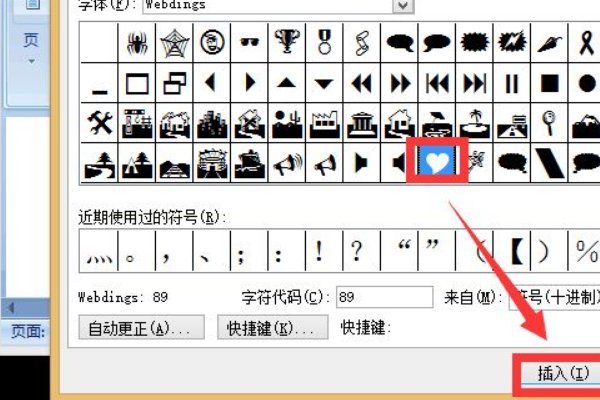Pick recent symbol left double quote “
Viewport: 600px width, 400px height.
click(399, 251)
